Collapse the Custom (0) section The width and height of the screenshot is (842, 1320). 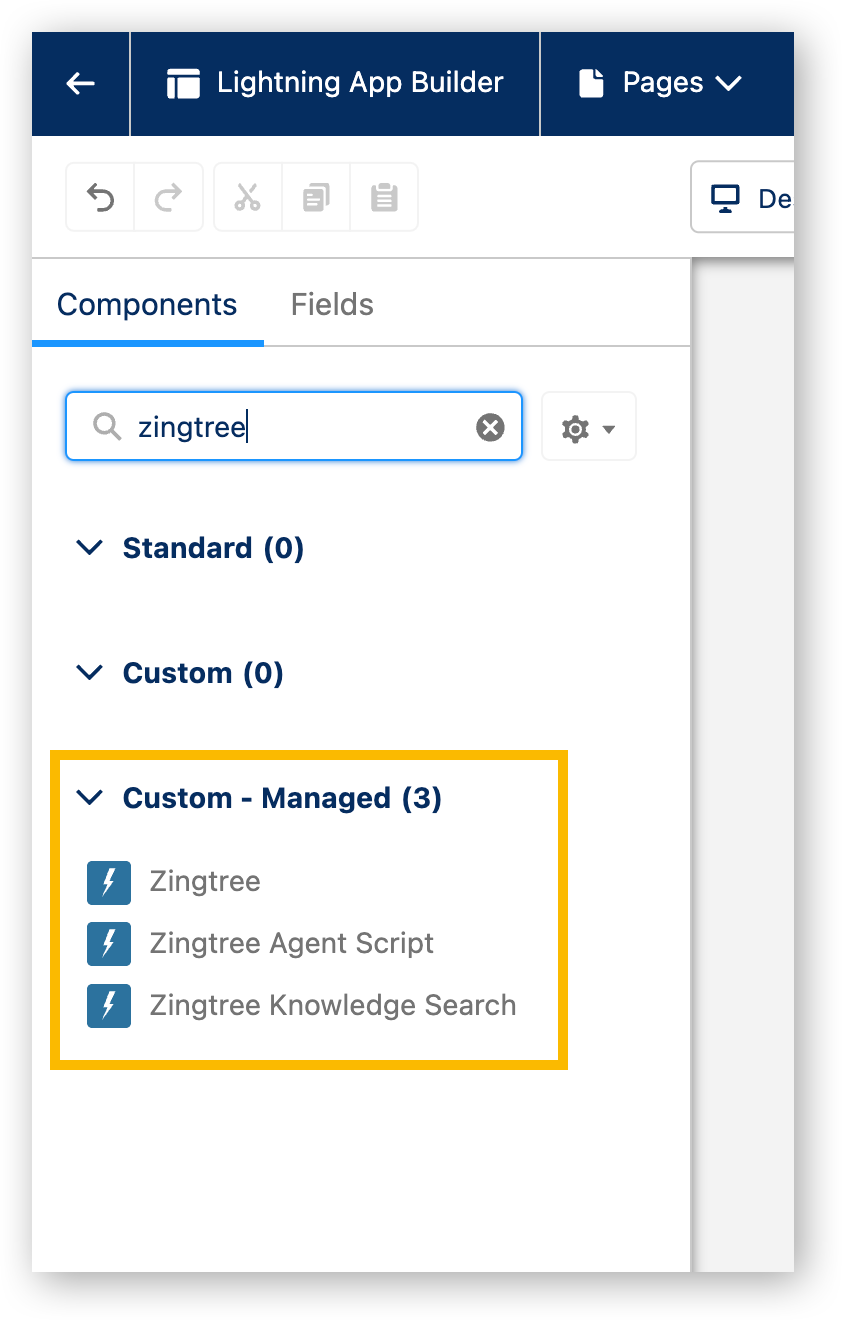pyautogui.click(x=89, y=672)
